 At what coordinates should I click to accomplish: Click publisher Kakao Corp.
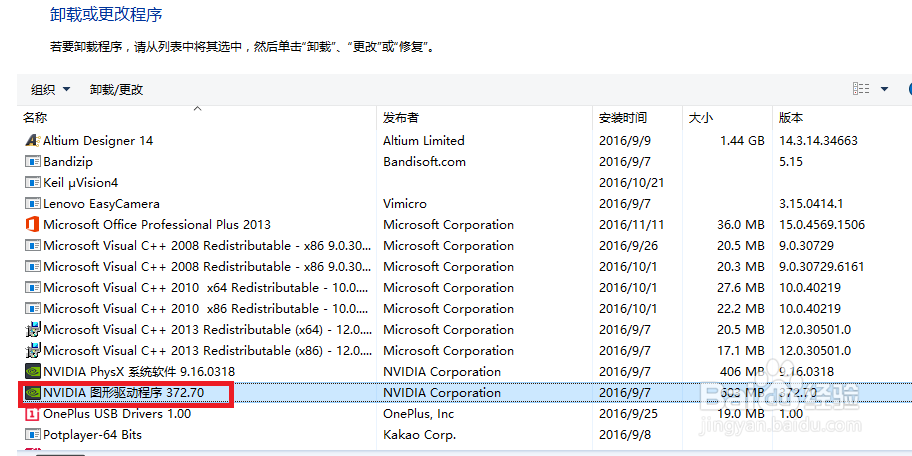[x=419, y=434]
